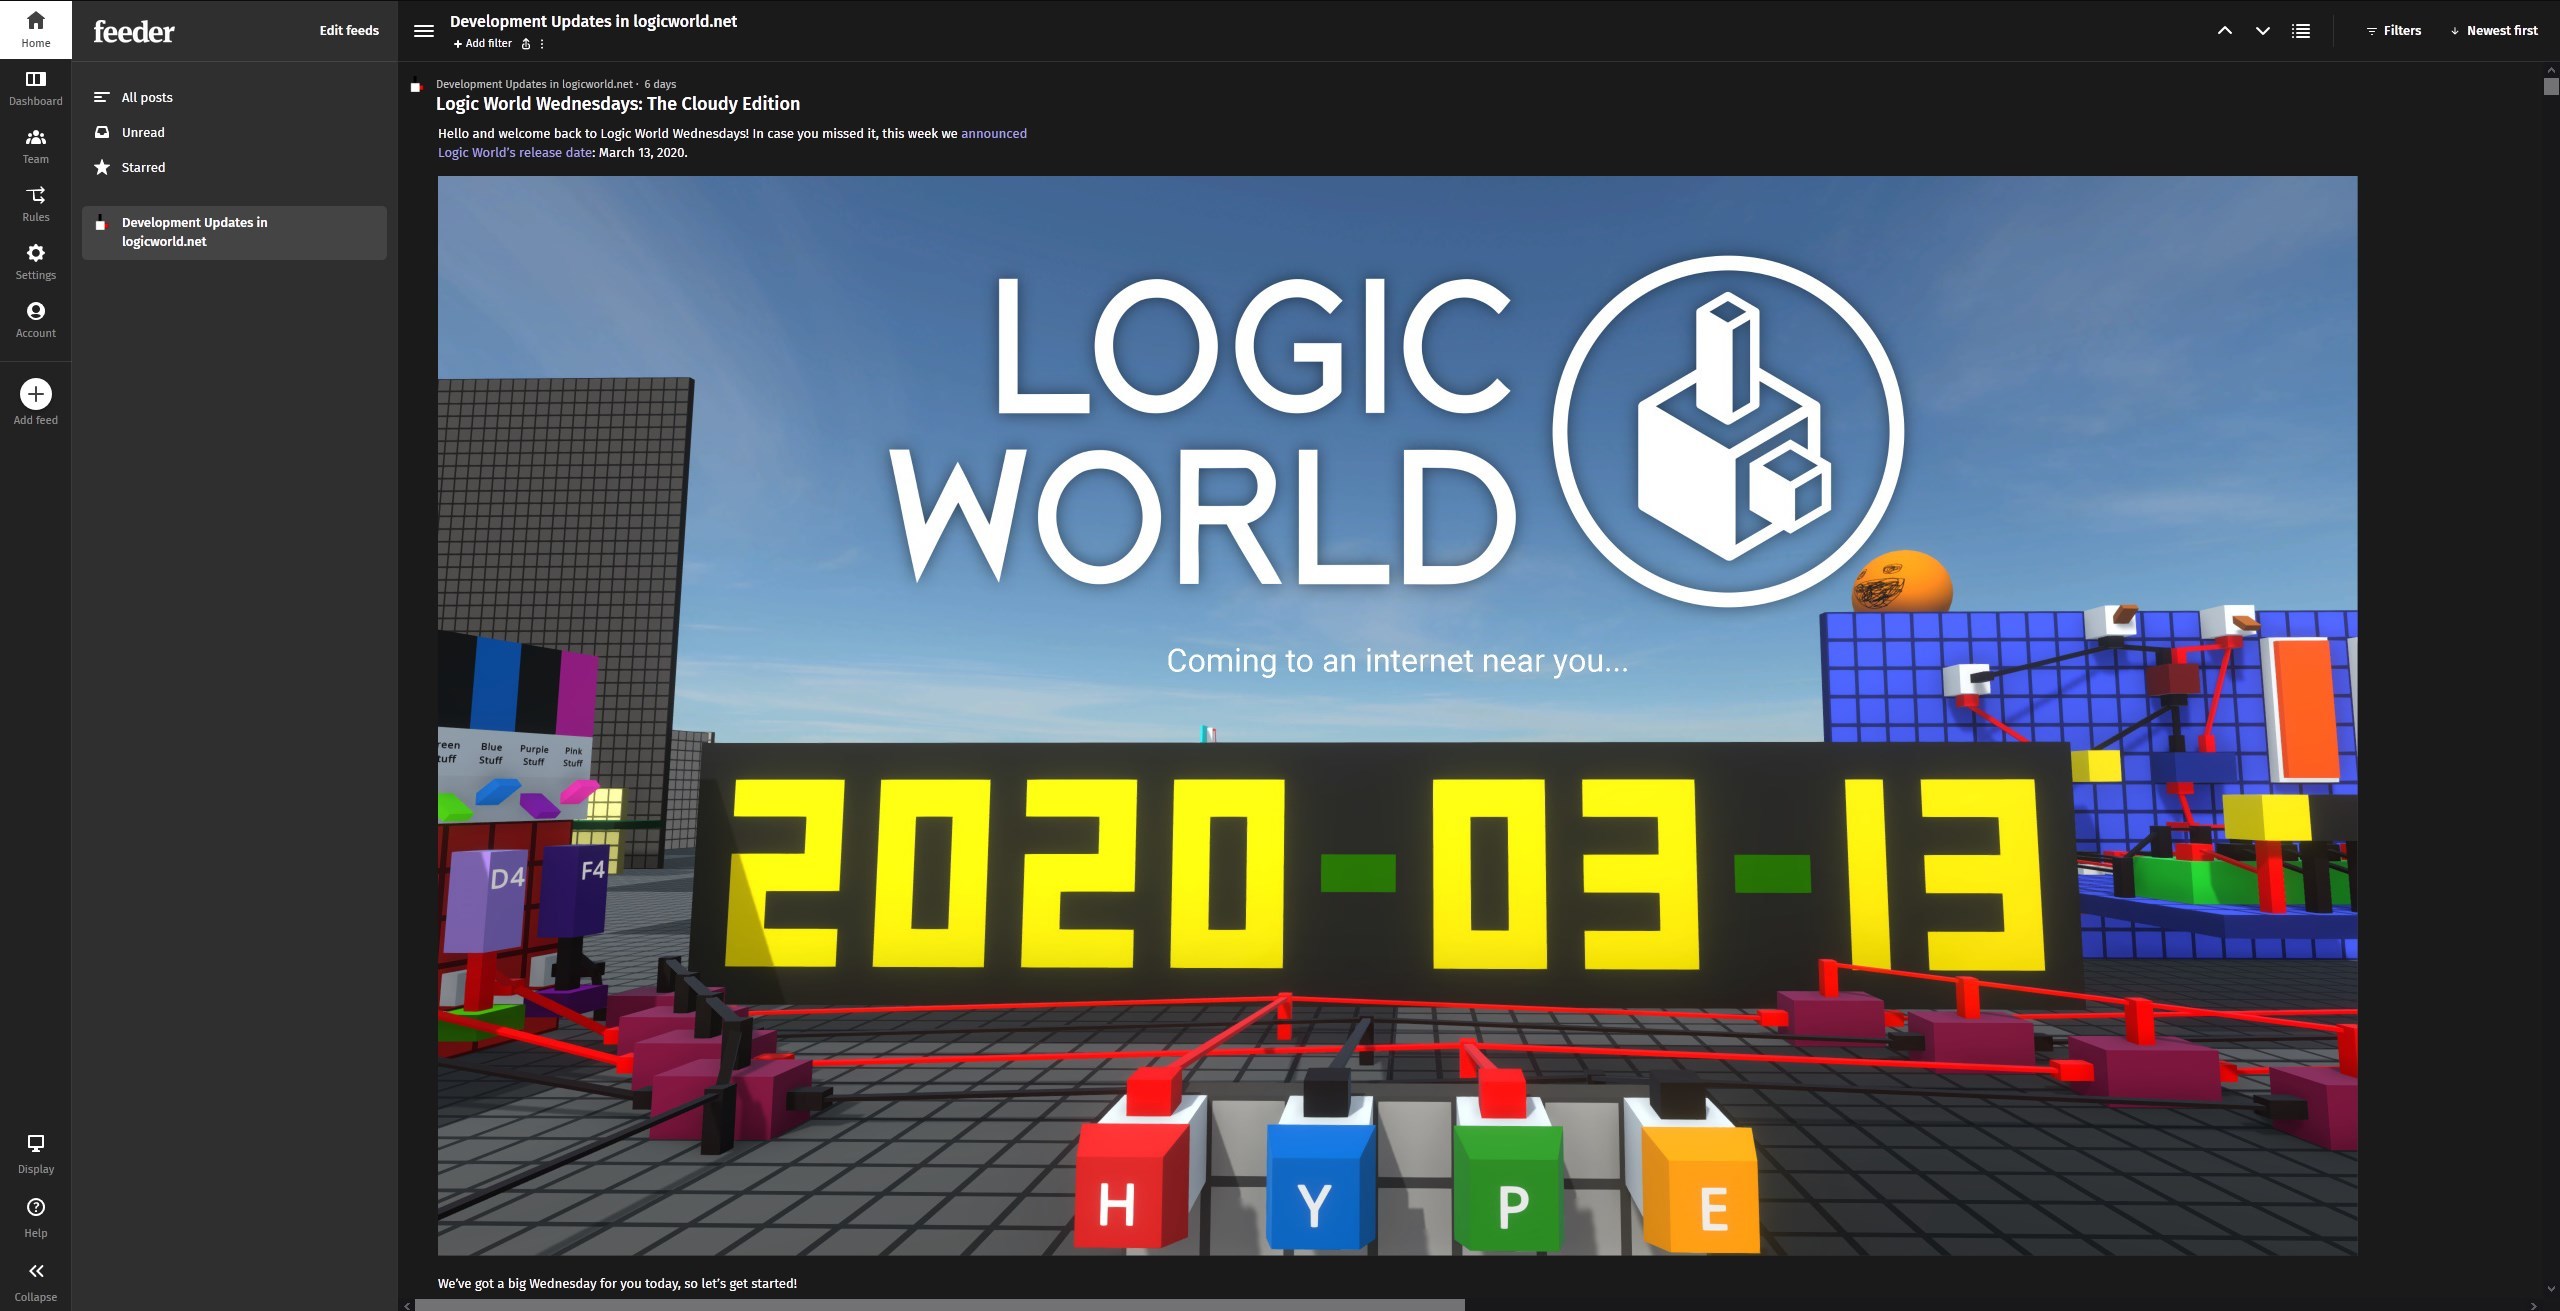
Task: Click the scroll down arrow at bottom right
Action: point(2551,1291)
